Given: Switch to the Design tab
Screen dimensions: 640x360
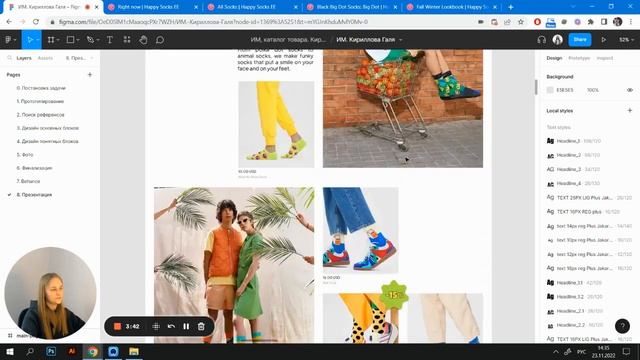Looking at the screenshot, I should [554, 58].
